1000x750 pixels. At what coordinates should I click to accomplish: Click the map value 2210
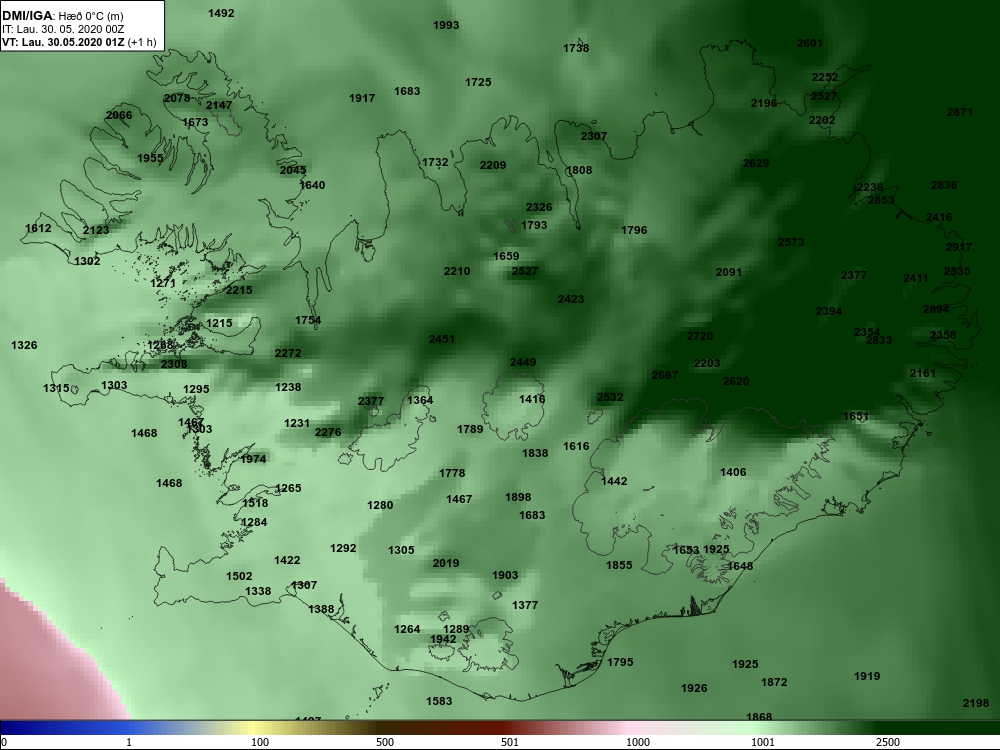[457, 272]
